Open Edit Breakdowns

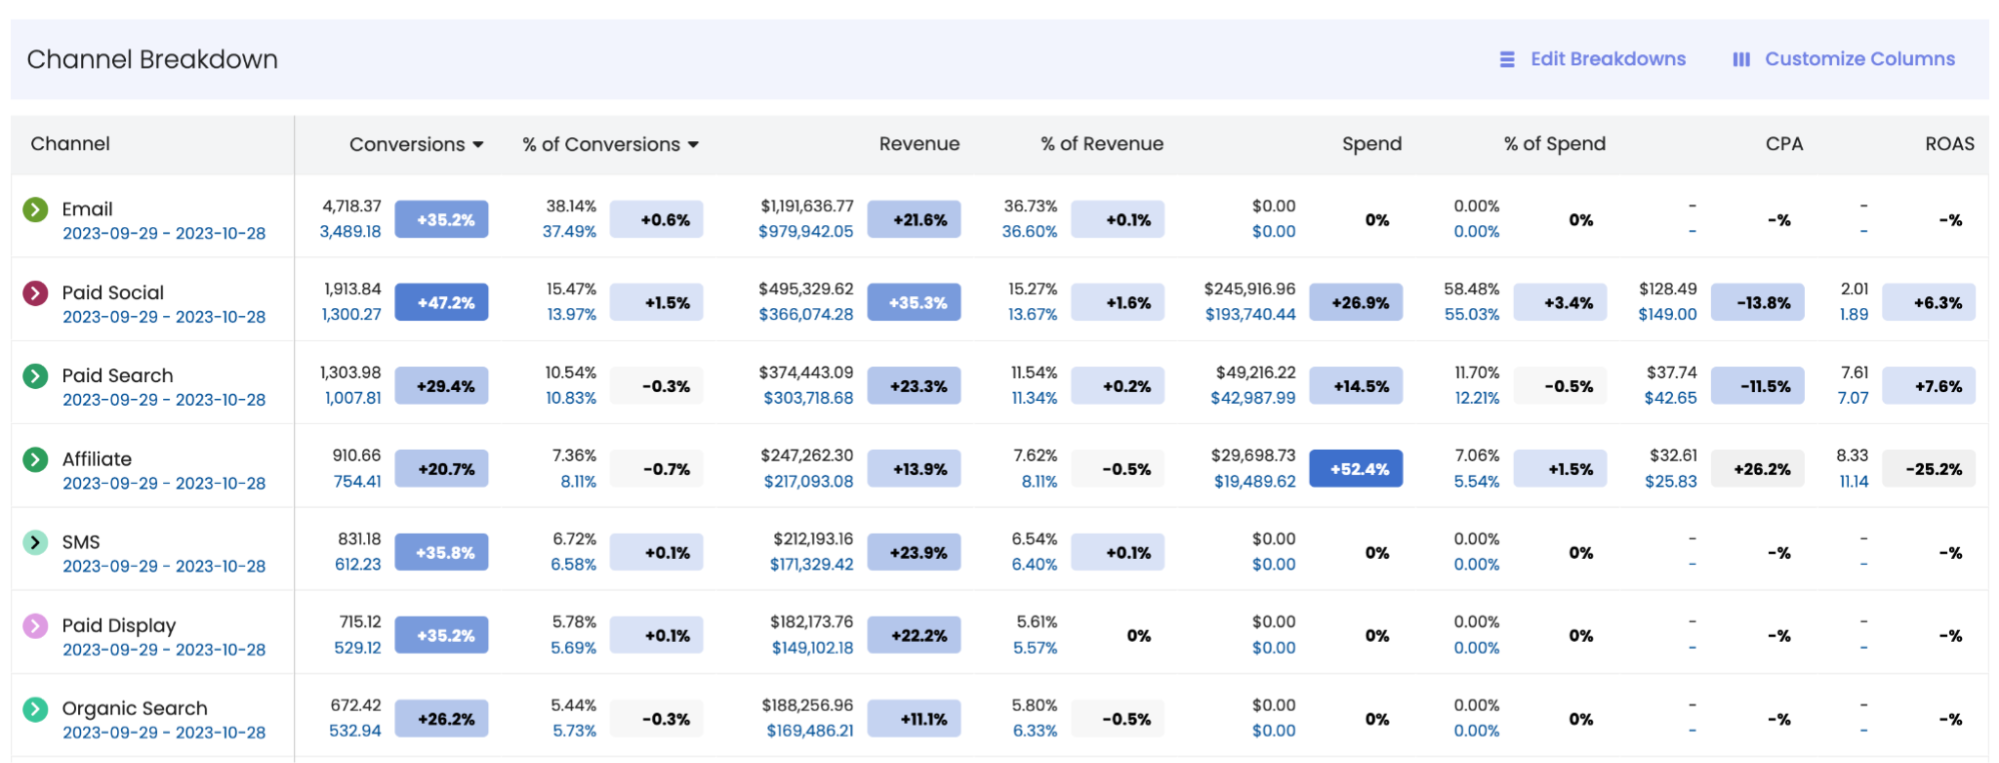(1608, 59)
